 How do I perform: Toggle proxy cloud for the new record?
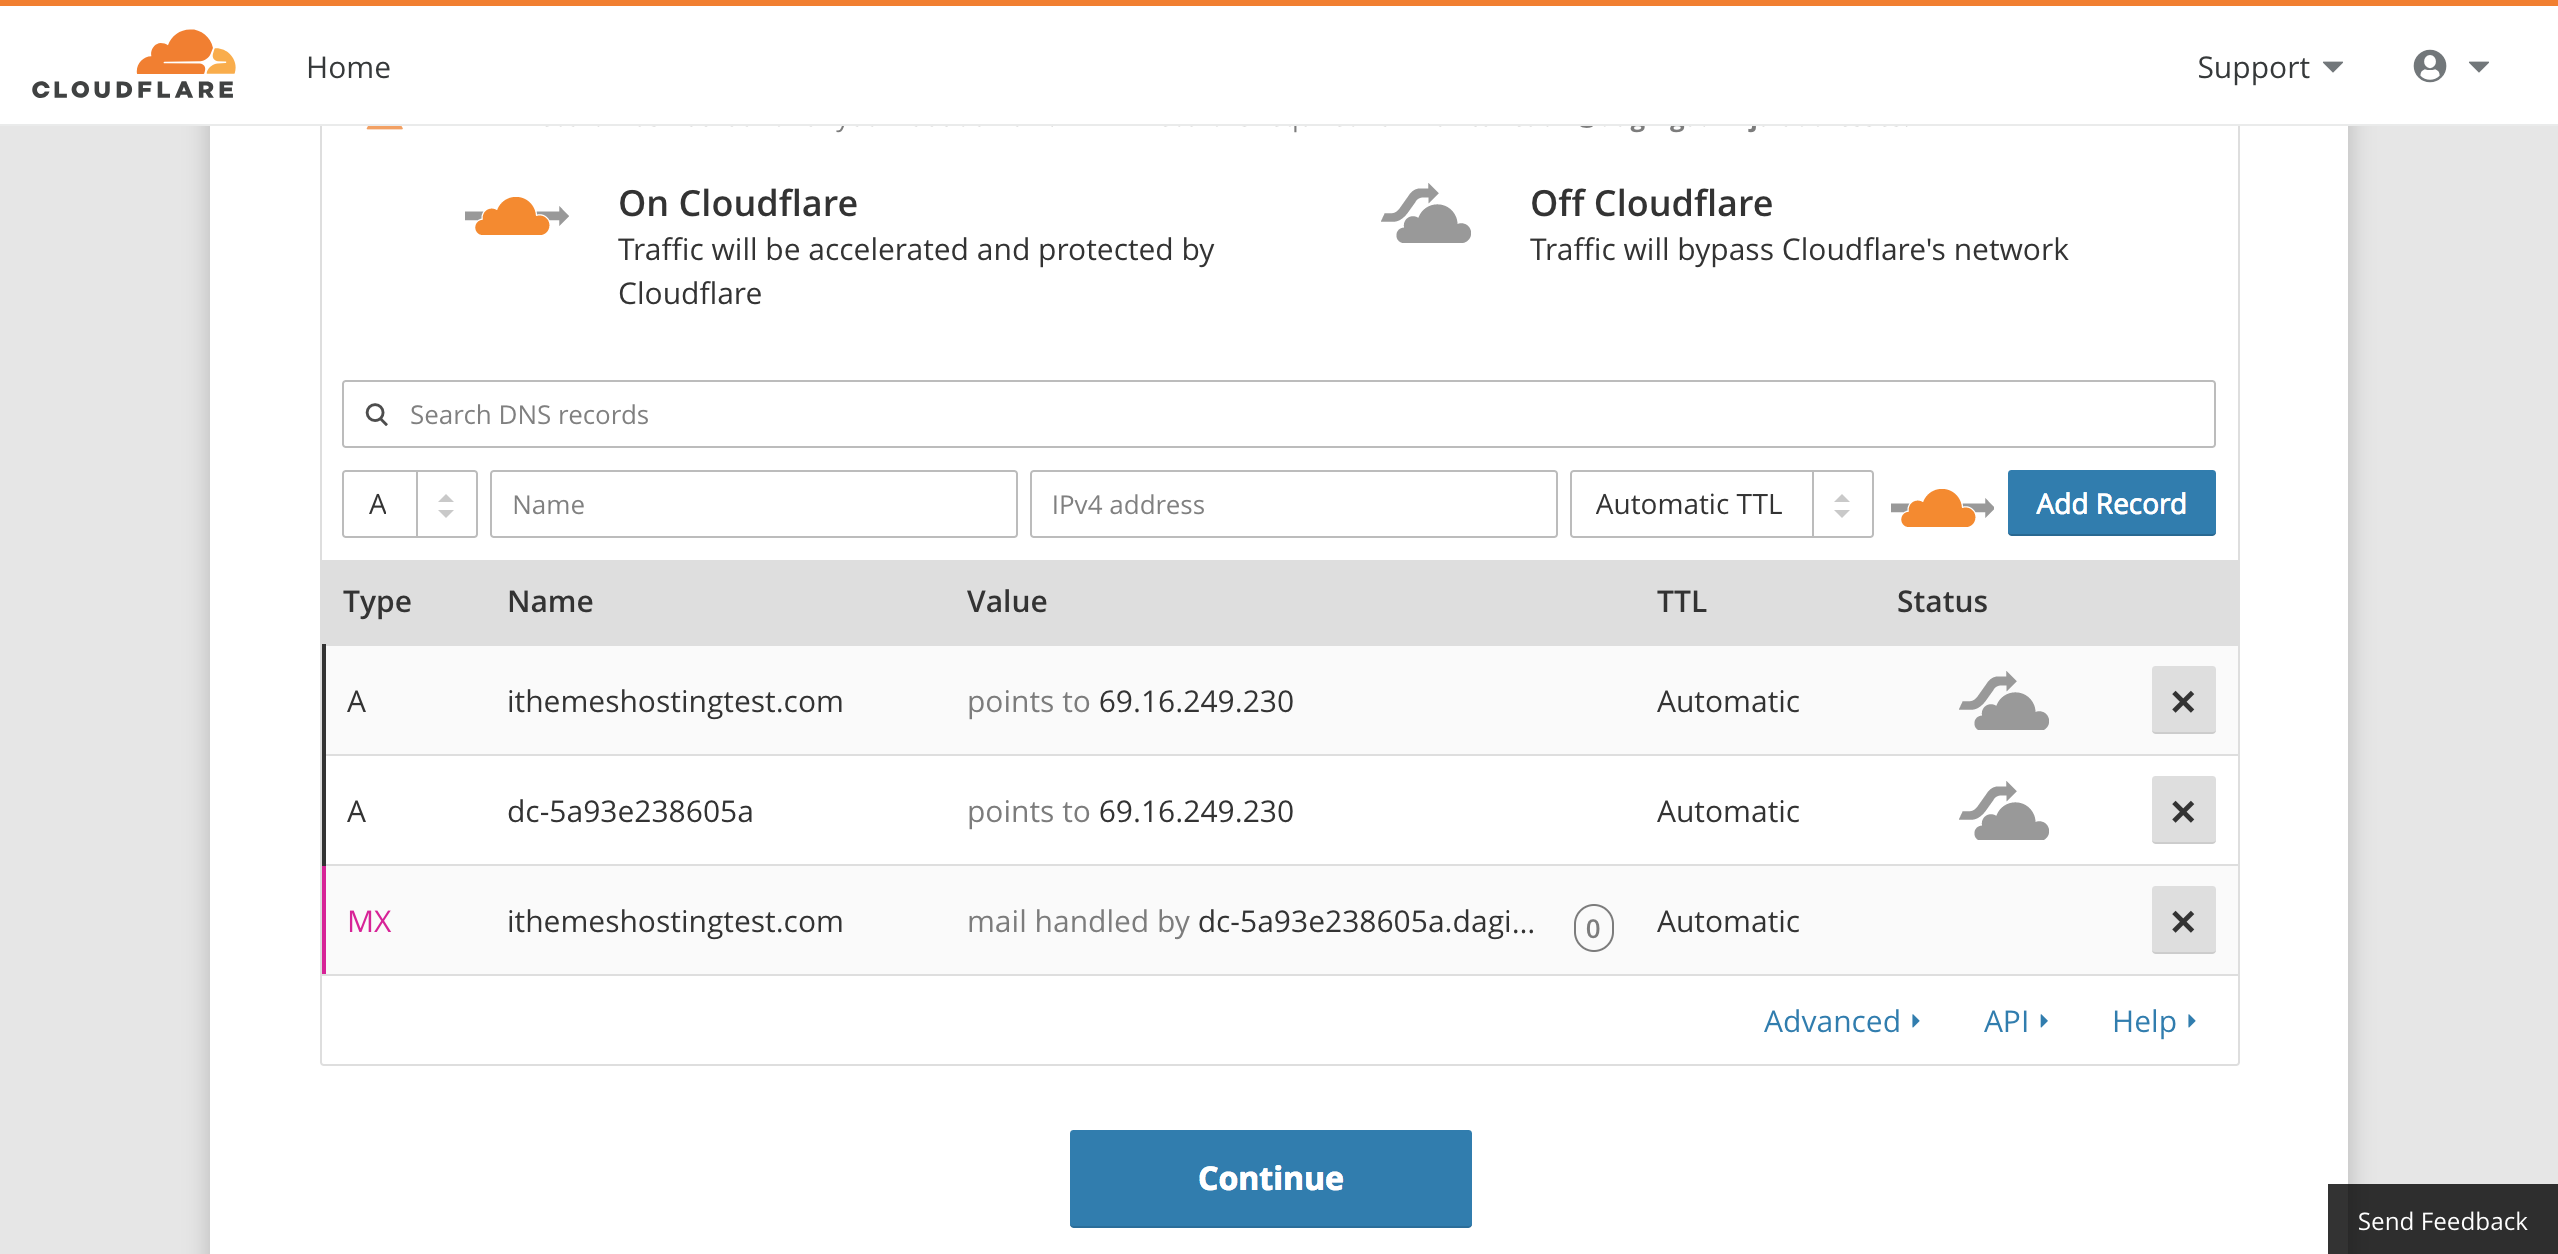1941,508
